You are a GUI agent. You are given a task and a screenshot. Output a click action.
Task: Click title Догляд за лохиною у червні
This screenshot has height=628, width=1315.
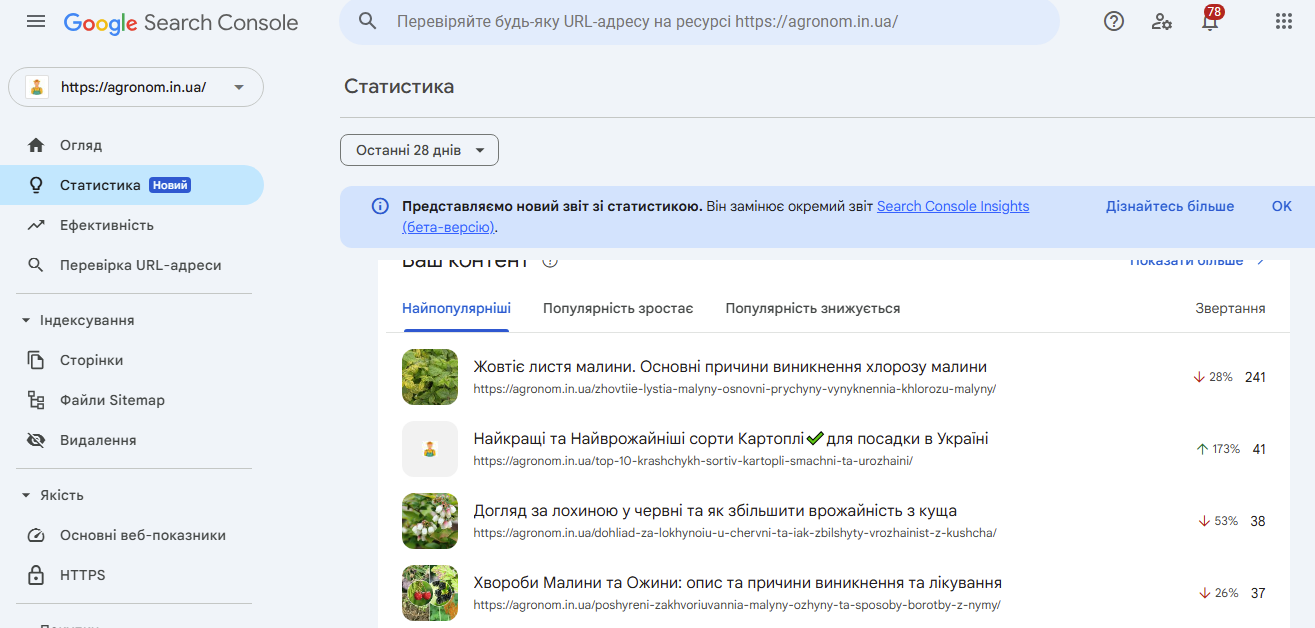pos(715,510)
